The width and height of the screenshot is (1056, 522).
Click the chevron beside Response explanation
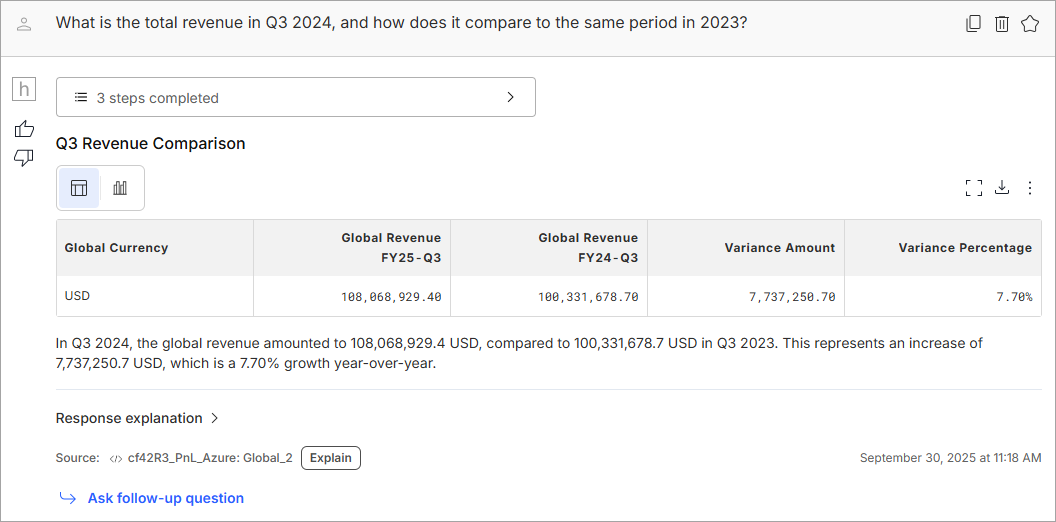tap(215, 418)
